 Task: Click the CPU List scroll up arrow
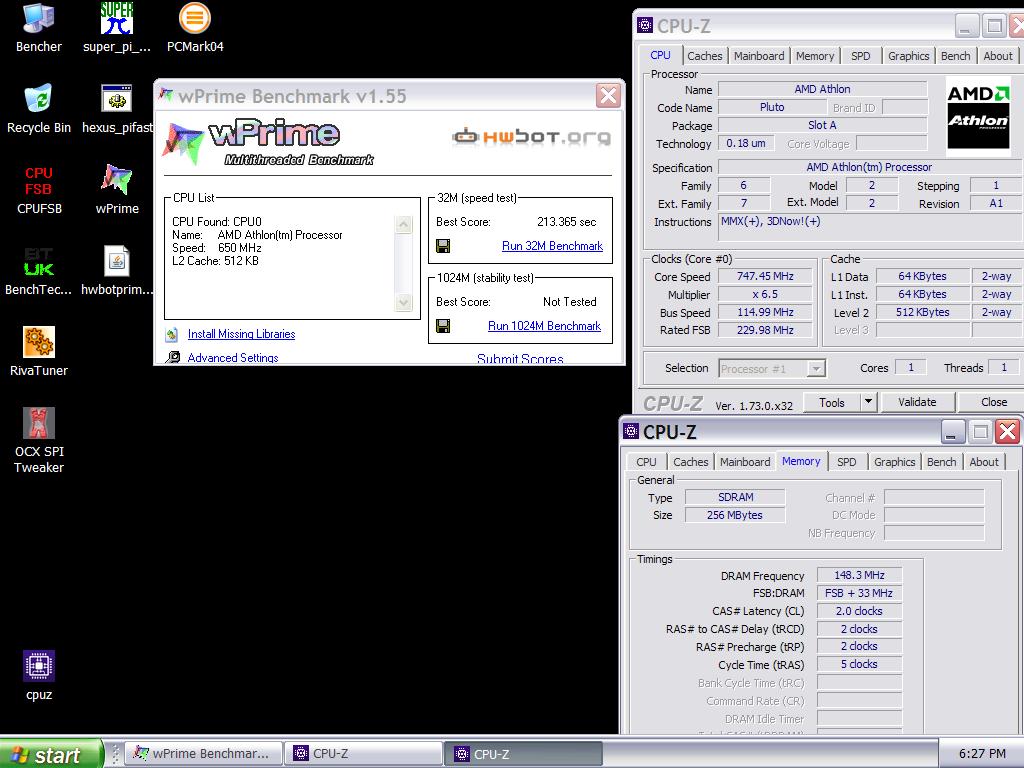pyautogui.click(x=404, y=225)
